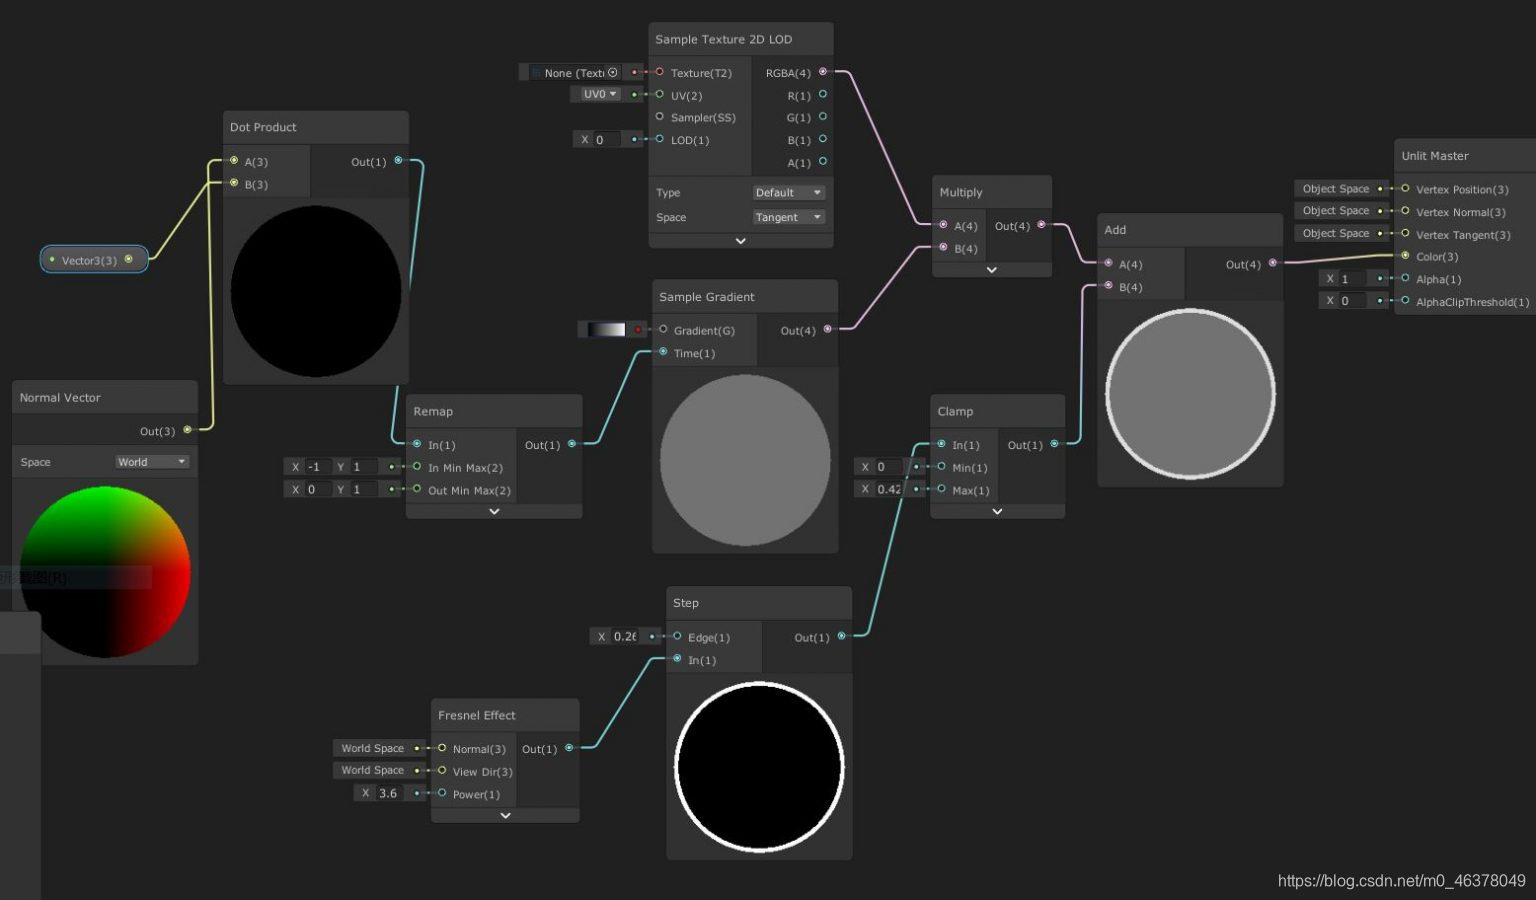Click the Edge(1) input port on the Step node

pyautogui.click(x=678, y=637)
